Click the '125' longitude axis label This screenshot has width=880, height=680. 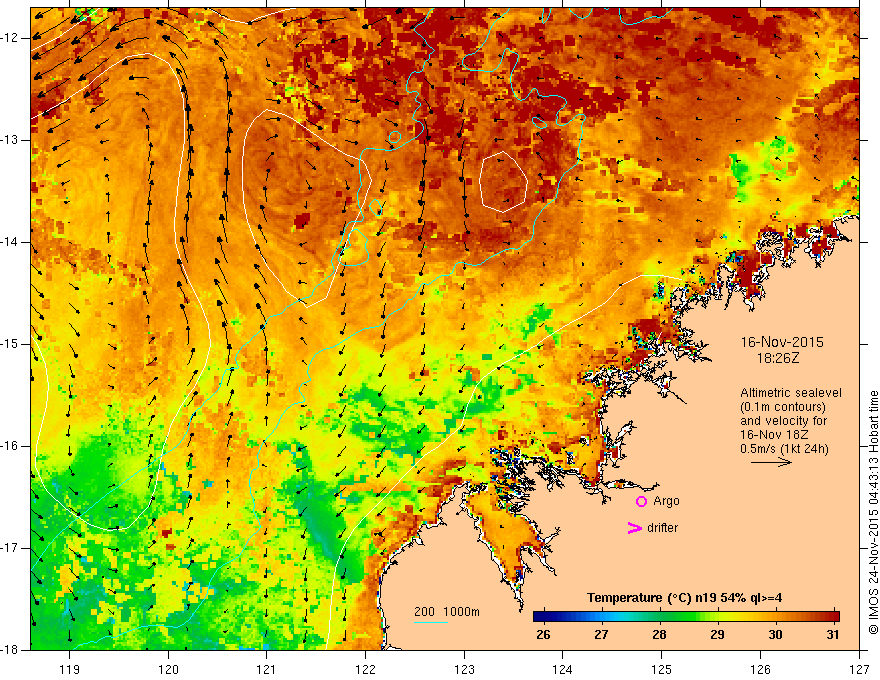(662, 669)
